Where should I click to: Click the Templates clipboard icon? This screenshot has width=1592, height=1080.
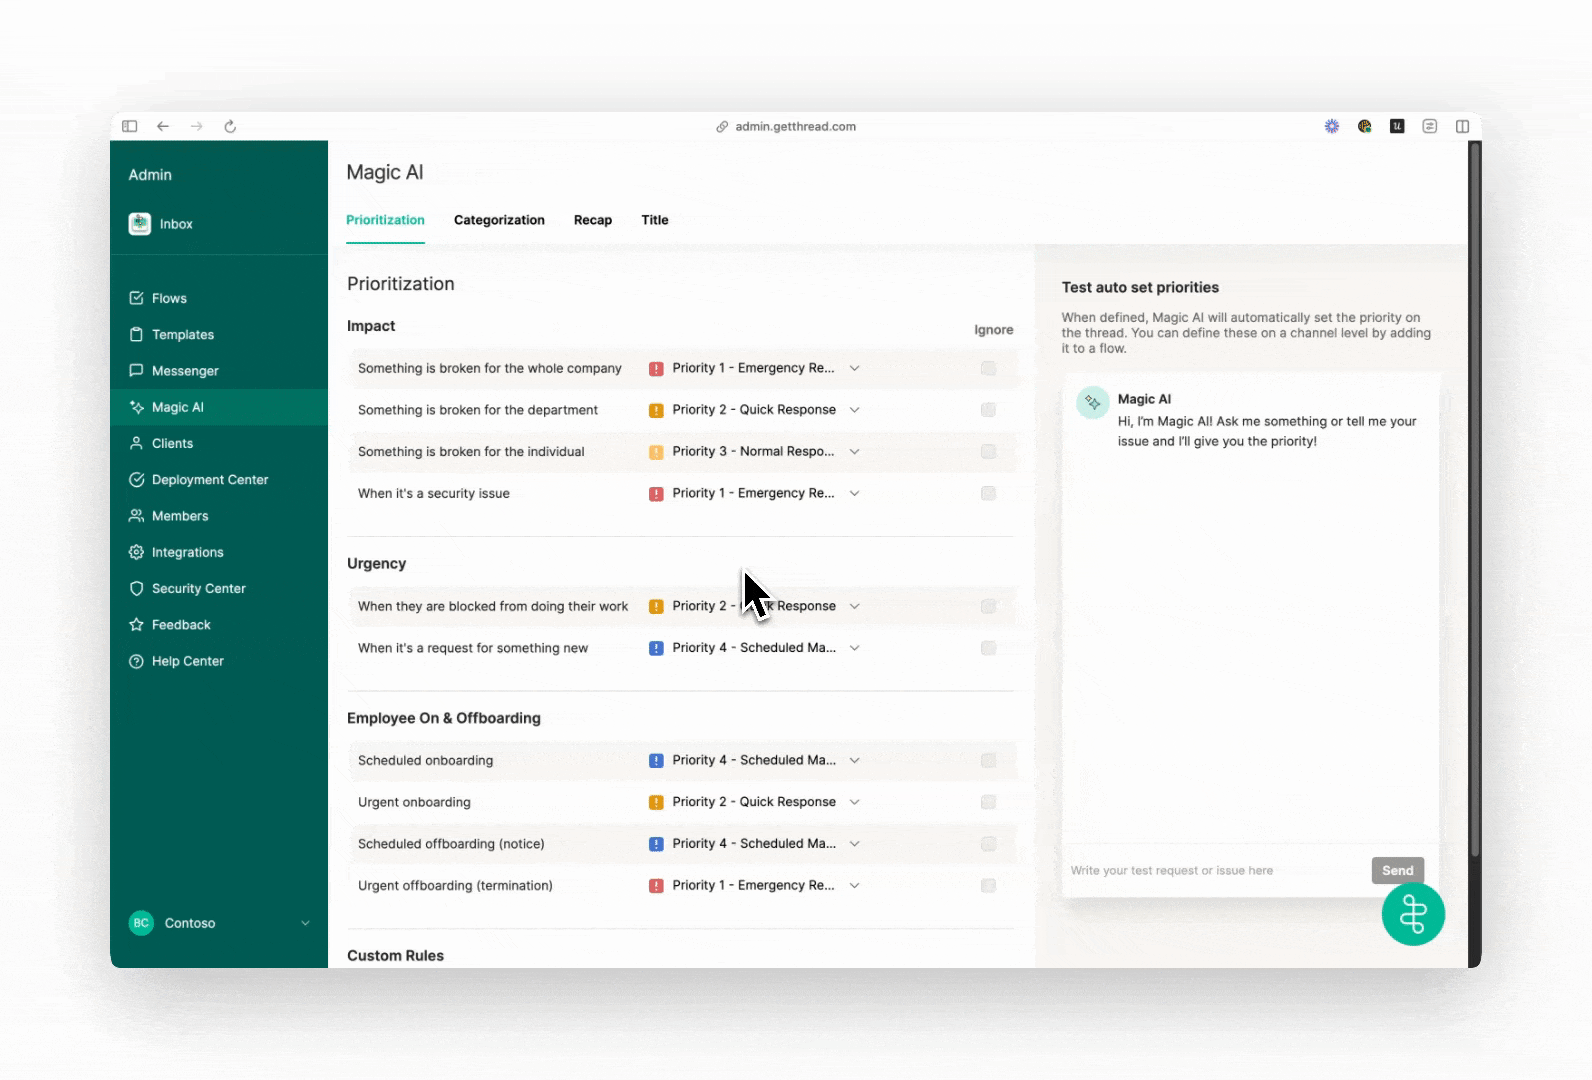tap(136, 334)
